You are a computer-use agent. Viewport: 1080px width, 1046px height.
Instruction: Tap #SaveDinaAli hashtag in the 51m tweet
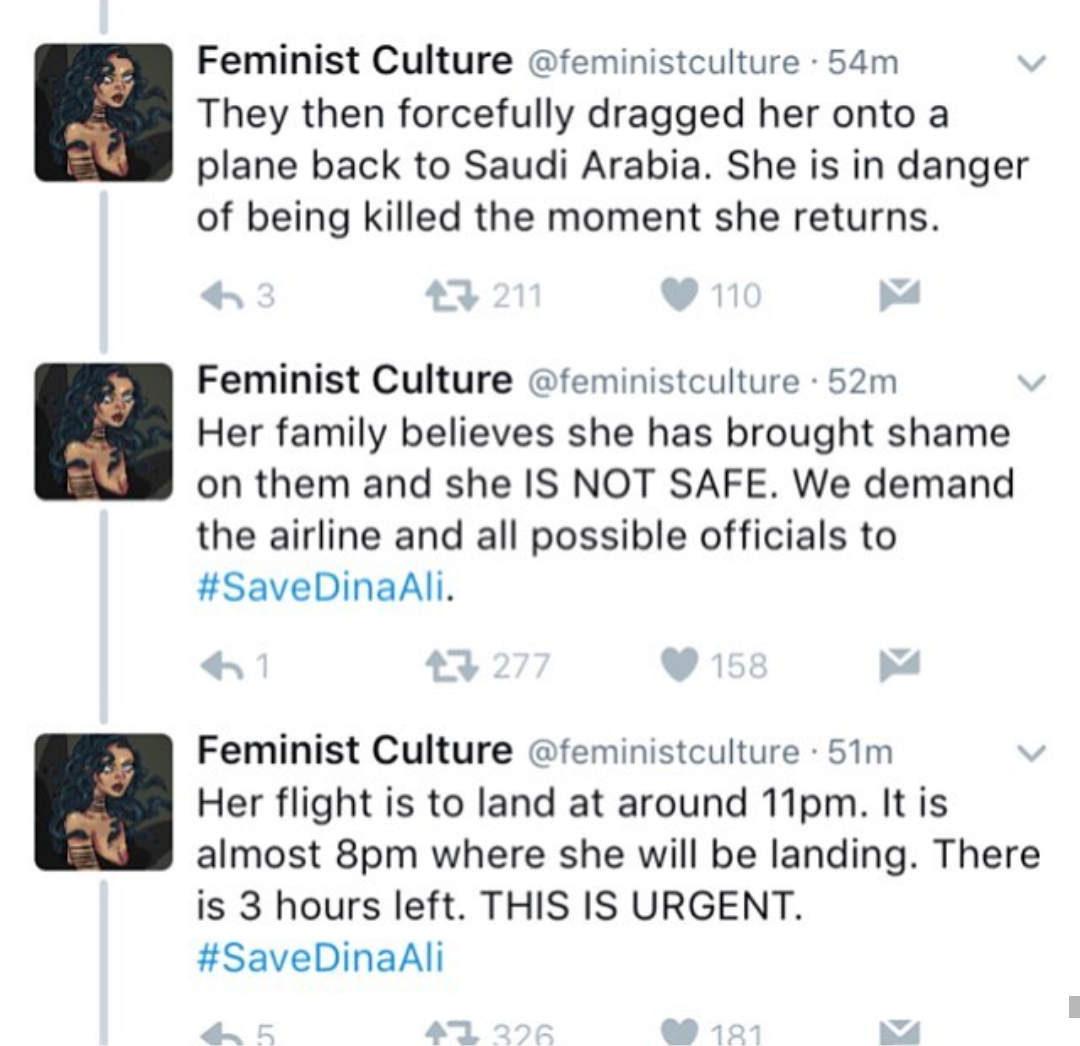pyautogui.click(x=320, y=958)
